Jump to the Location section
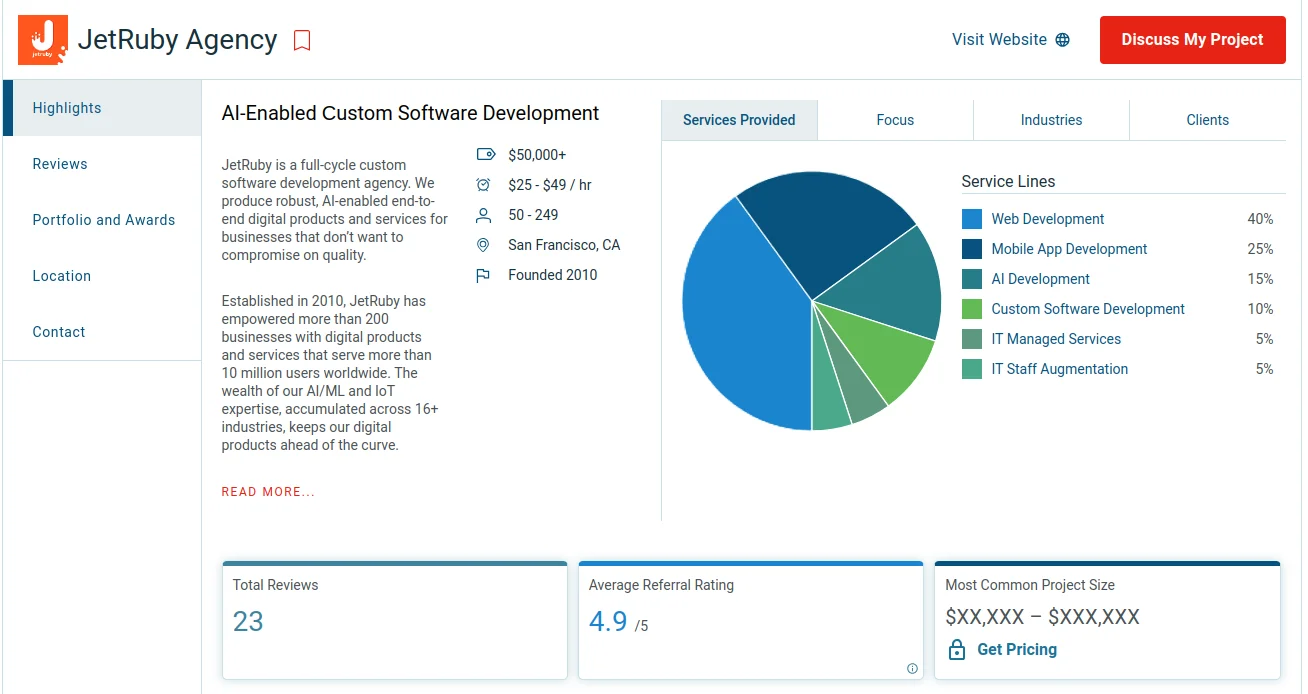This screenshot has width=1308, height=694. coord(102,276)
